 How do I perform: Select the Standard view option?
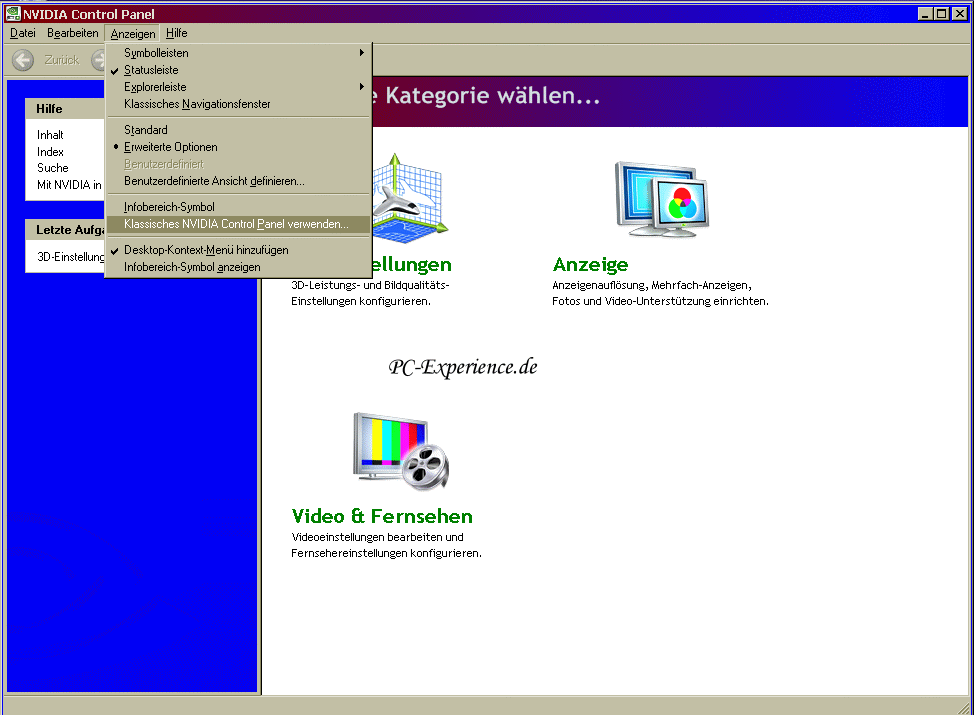click(x=239, y=130)
